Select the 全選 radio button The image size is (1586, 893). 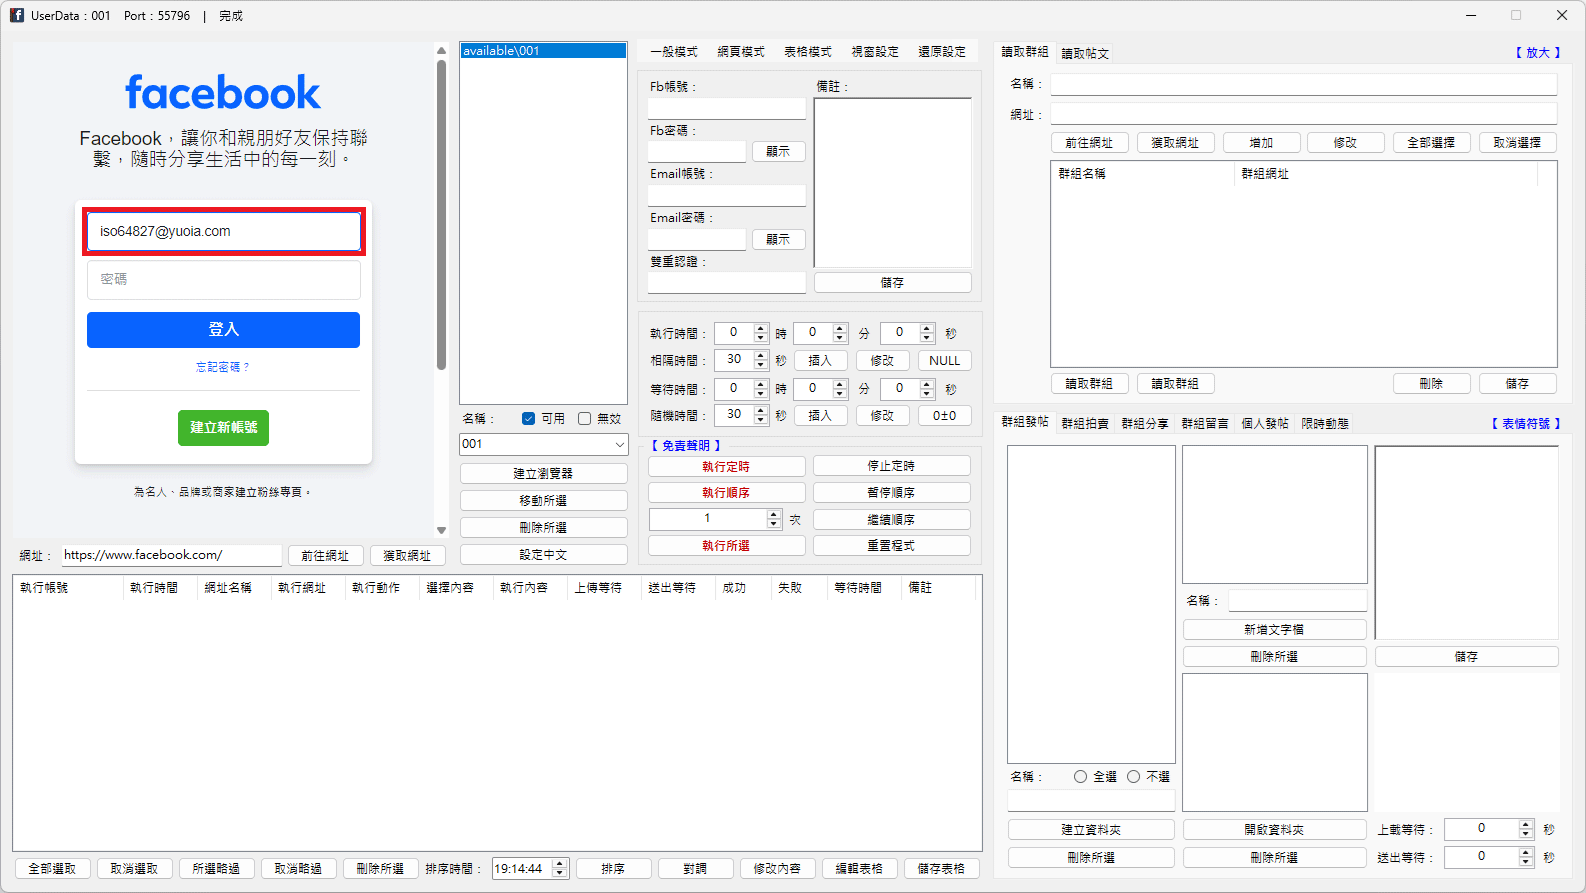tap(1080, 777)
